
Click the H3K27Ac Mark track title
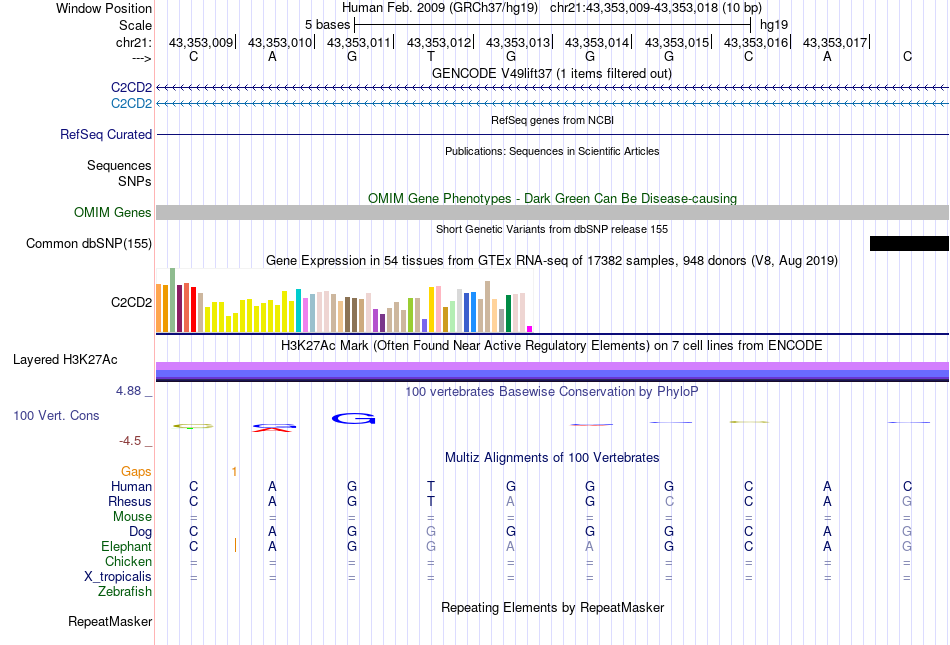(552, 345)
